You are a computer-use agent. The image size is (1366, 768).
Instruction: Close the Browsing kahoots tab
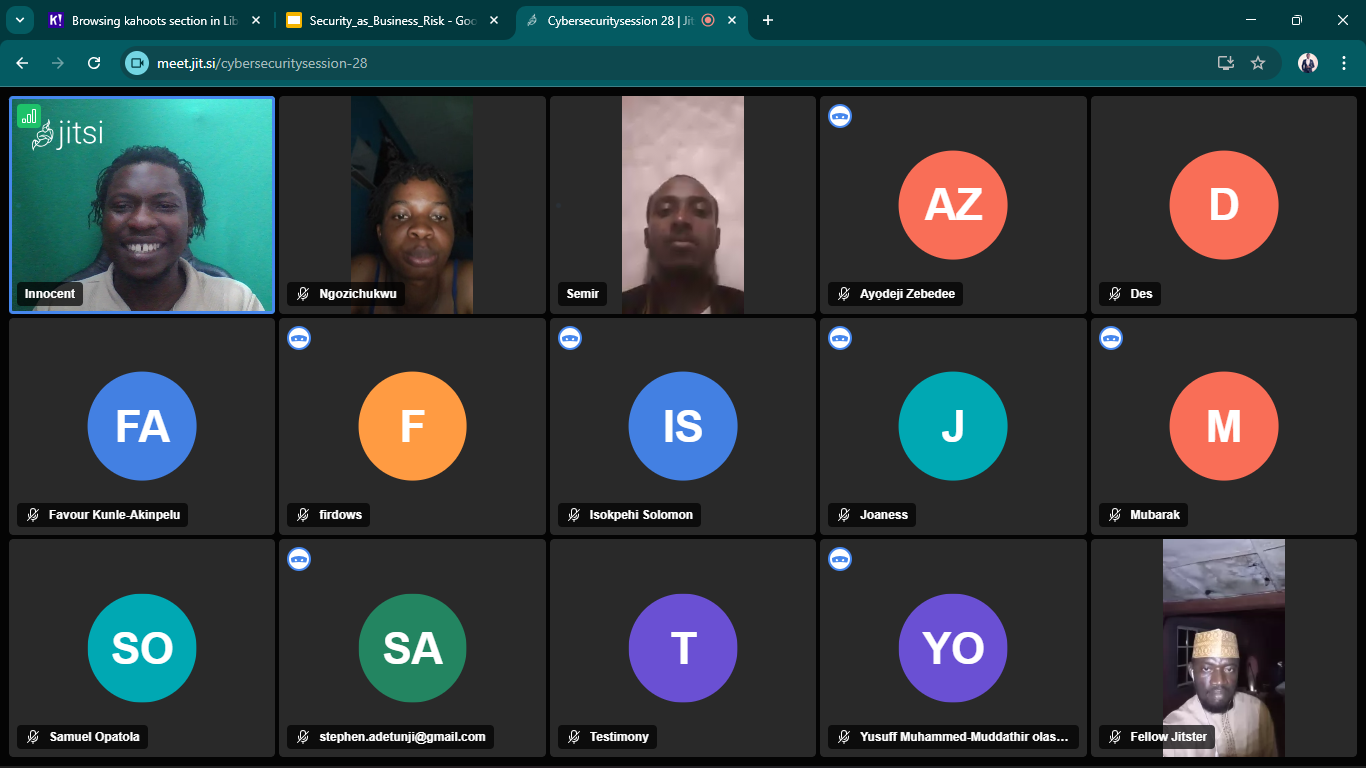coord(255,20)
